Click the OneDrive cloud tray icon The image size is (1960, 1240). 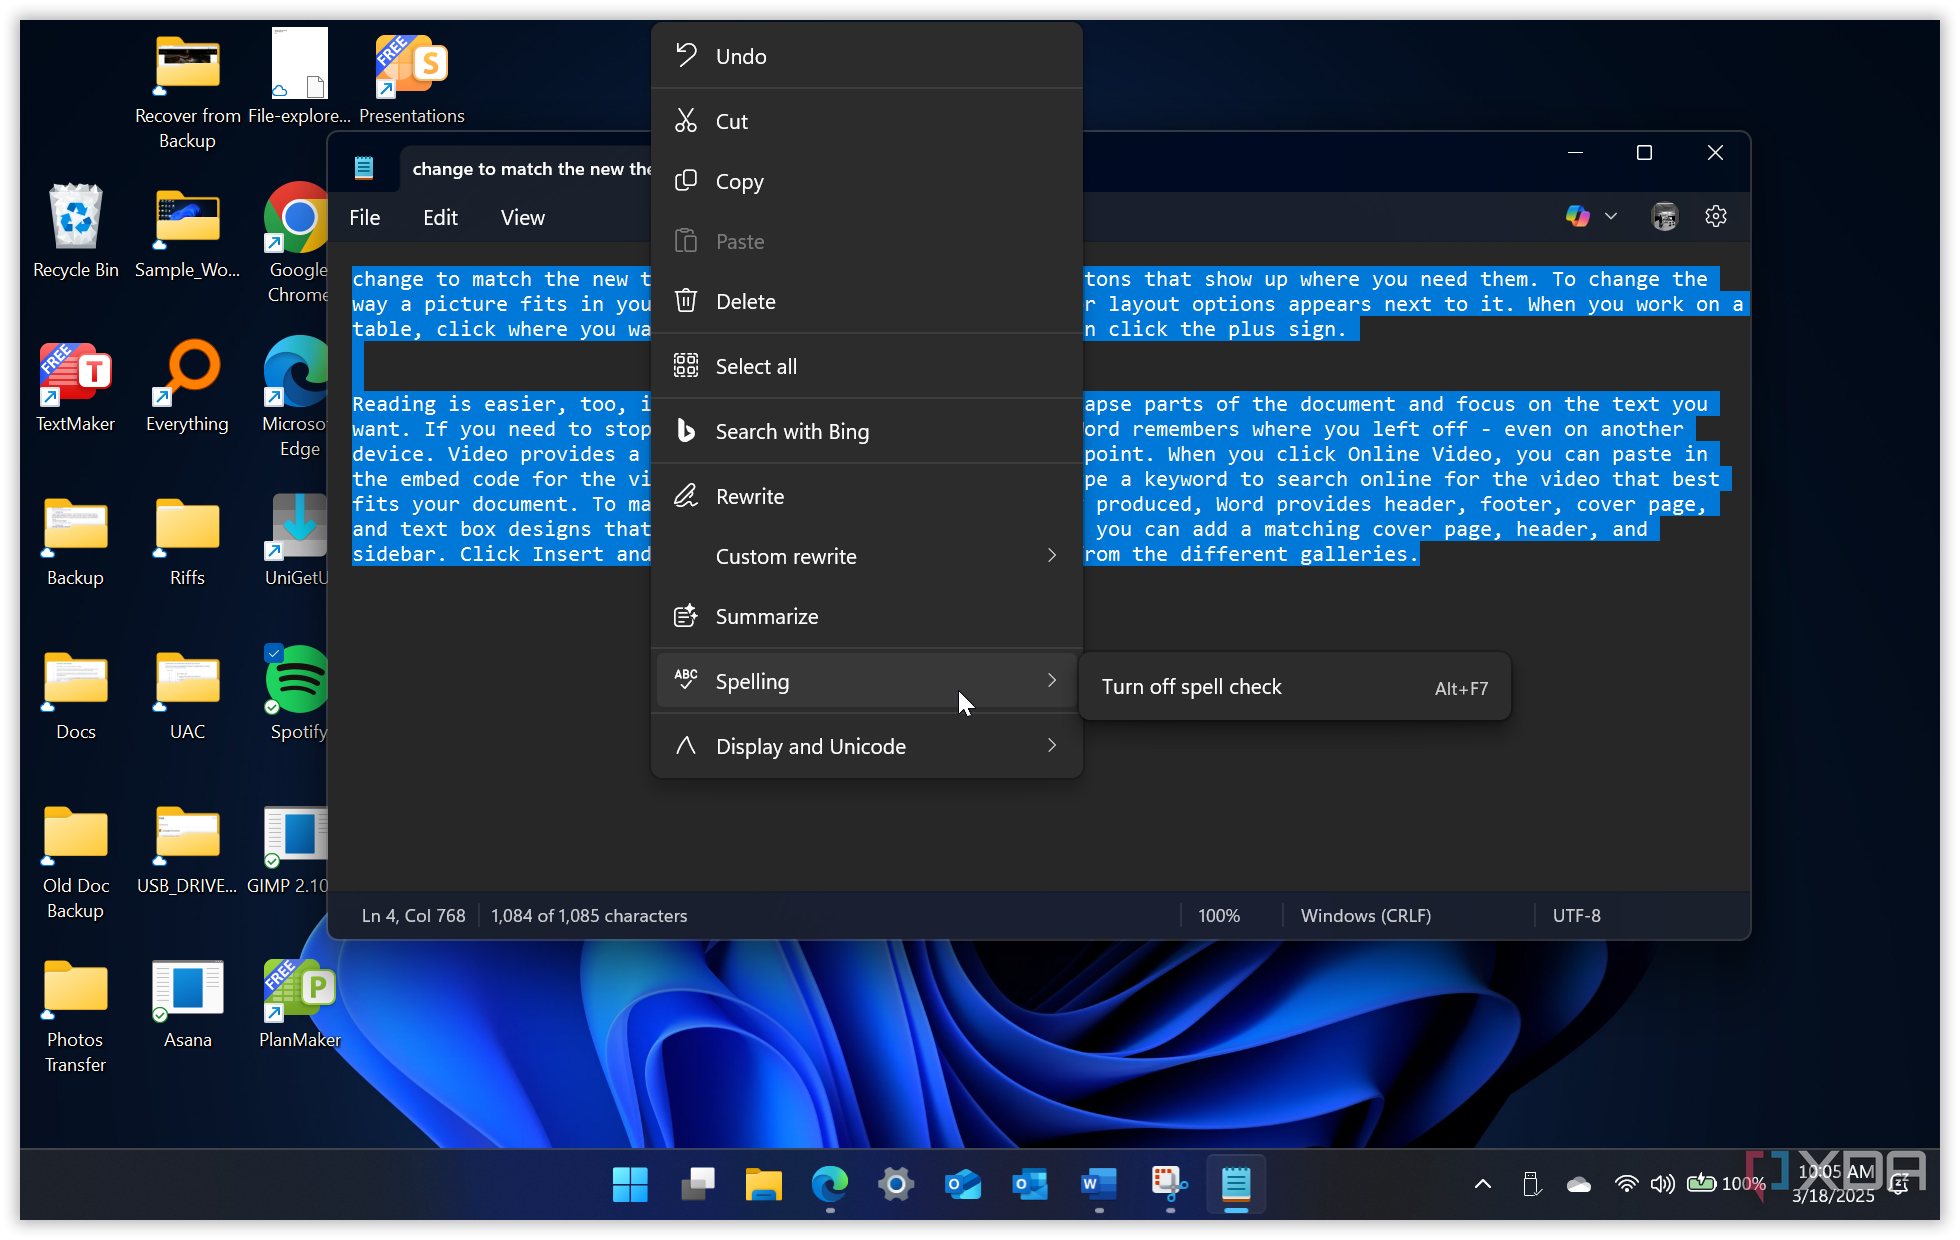click(1579, 1184)
